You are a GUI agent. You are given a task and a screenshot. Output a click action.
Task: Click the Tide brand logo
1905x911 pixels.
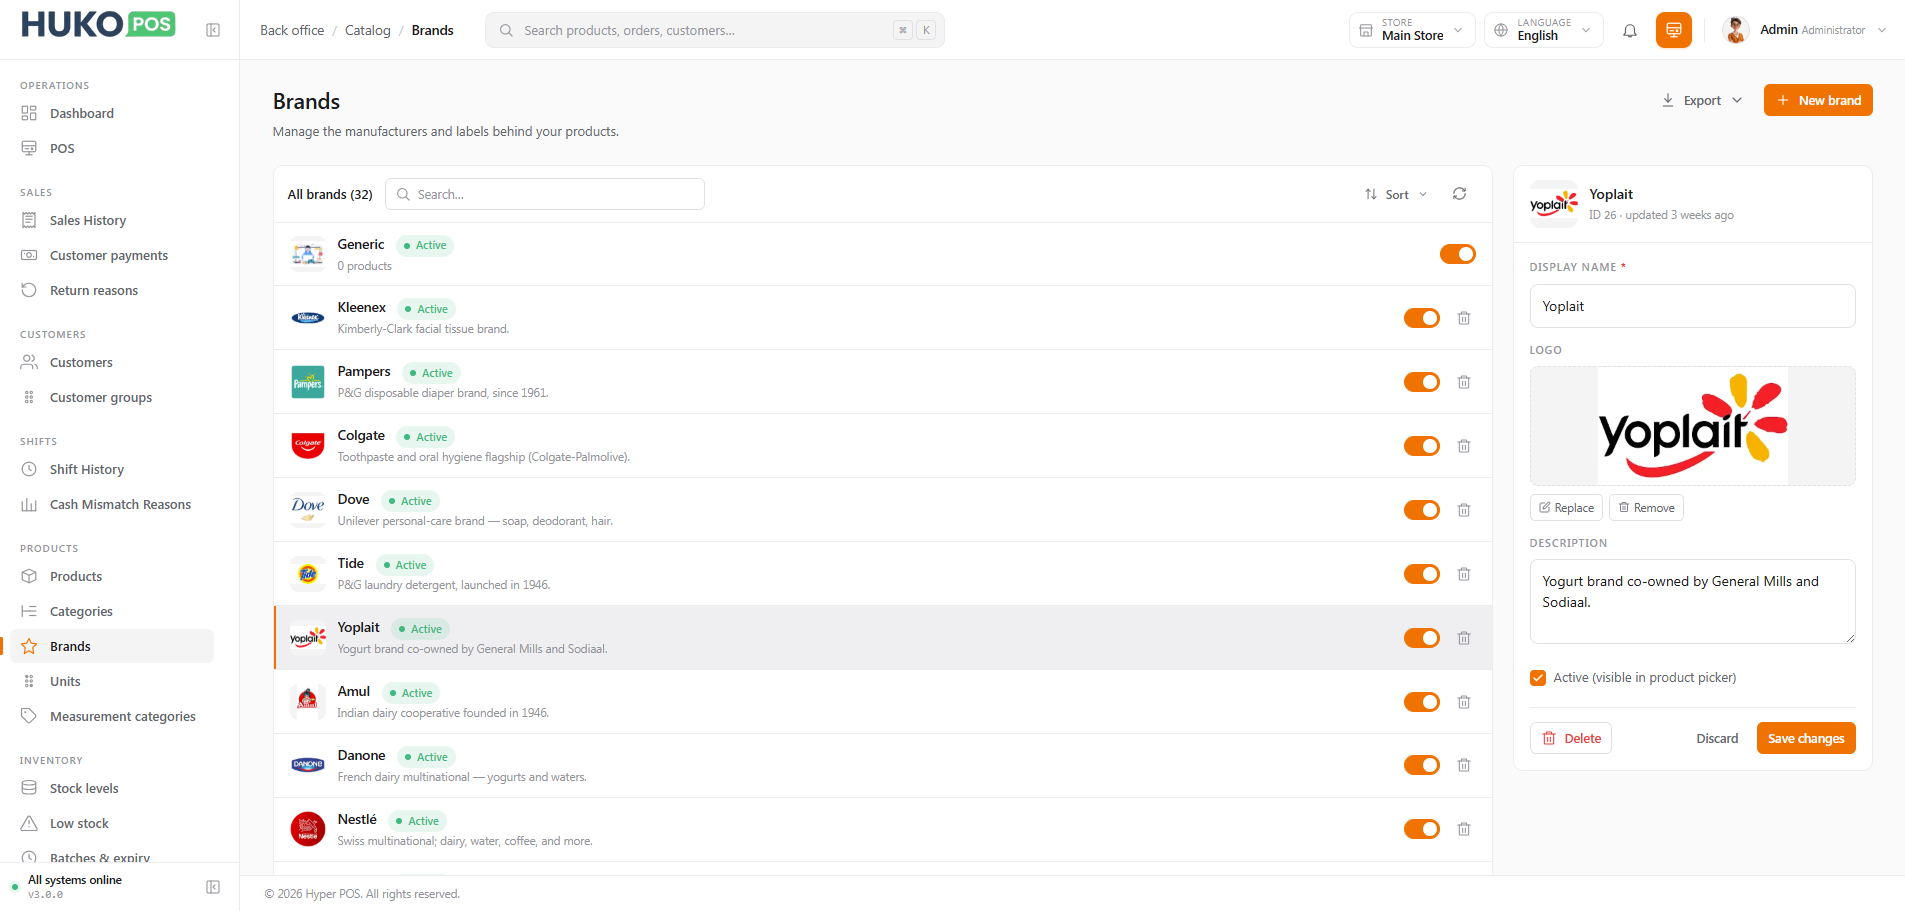pos(308,574)
